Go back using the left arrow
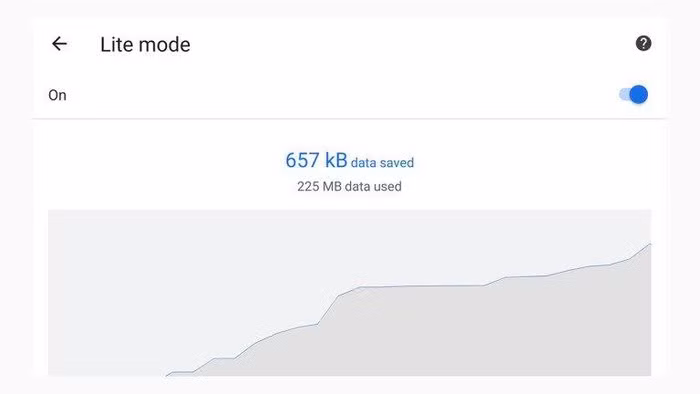 click(x=59, y=44)
